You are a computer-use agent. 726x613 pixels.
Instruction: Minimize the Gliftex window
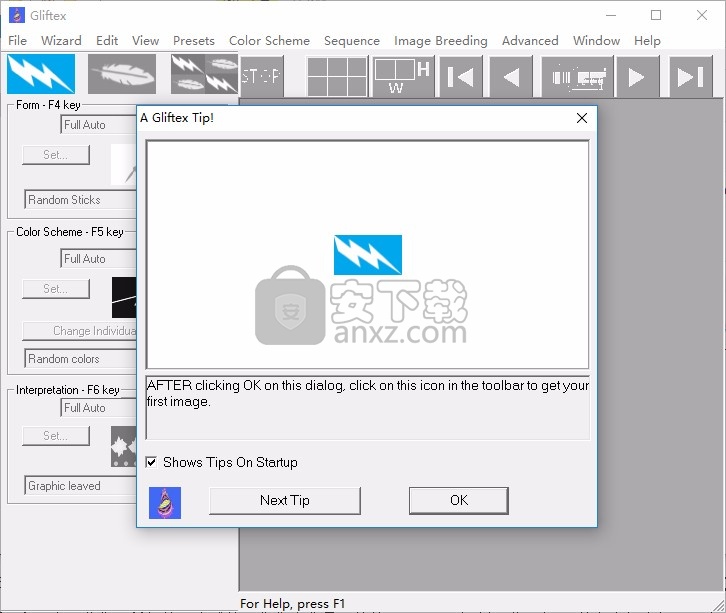611,15
